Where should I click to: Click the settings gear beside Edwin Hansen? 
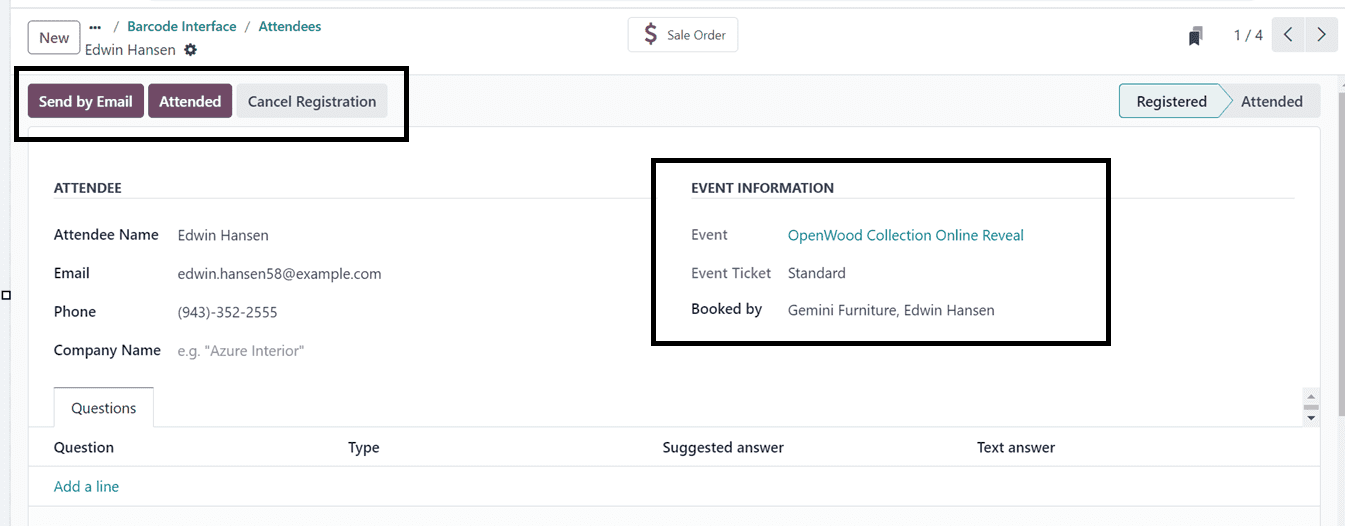[x=191, y=50]
